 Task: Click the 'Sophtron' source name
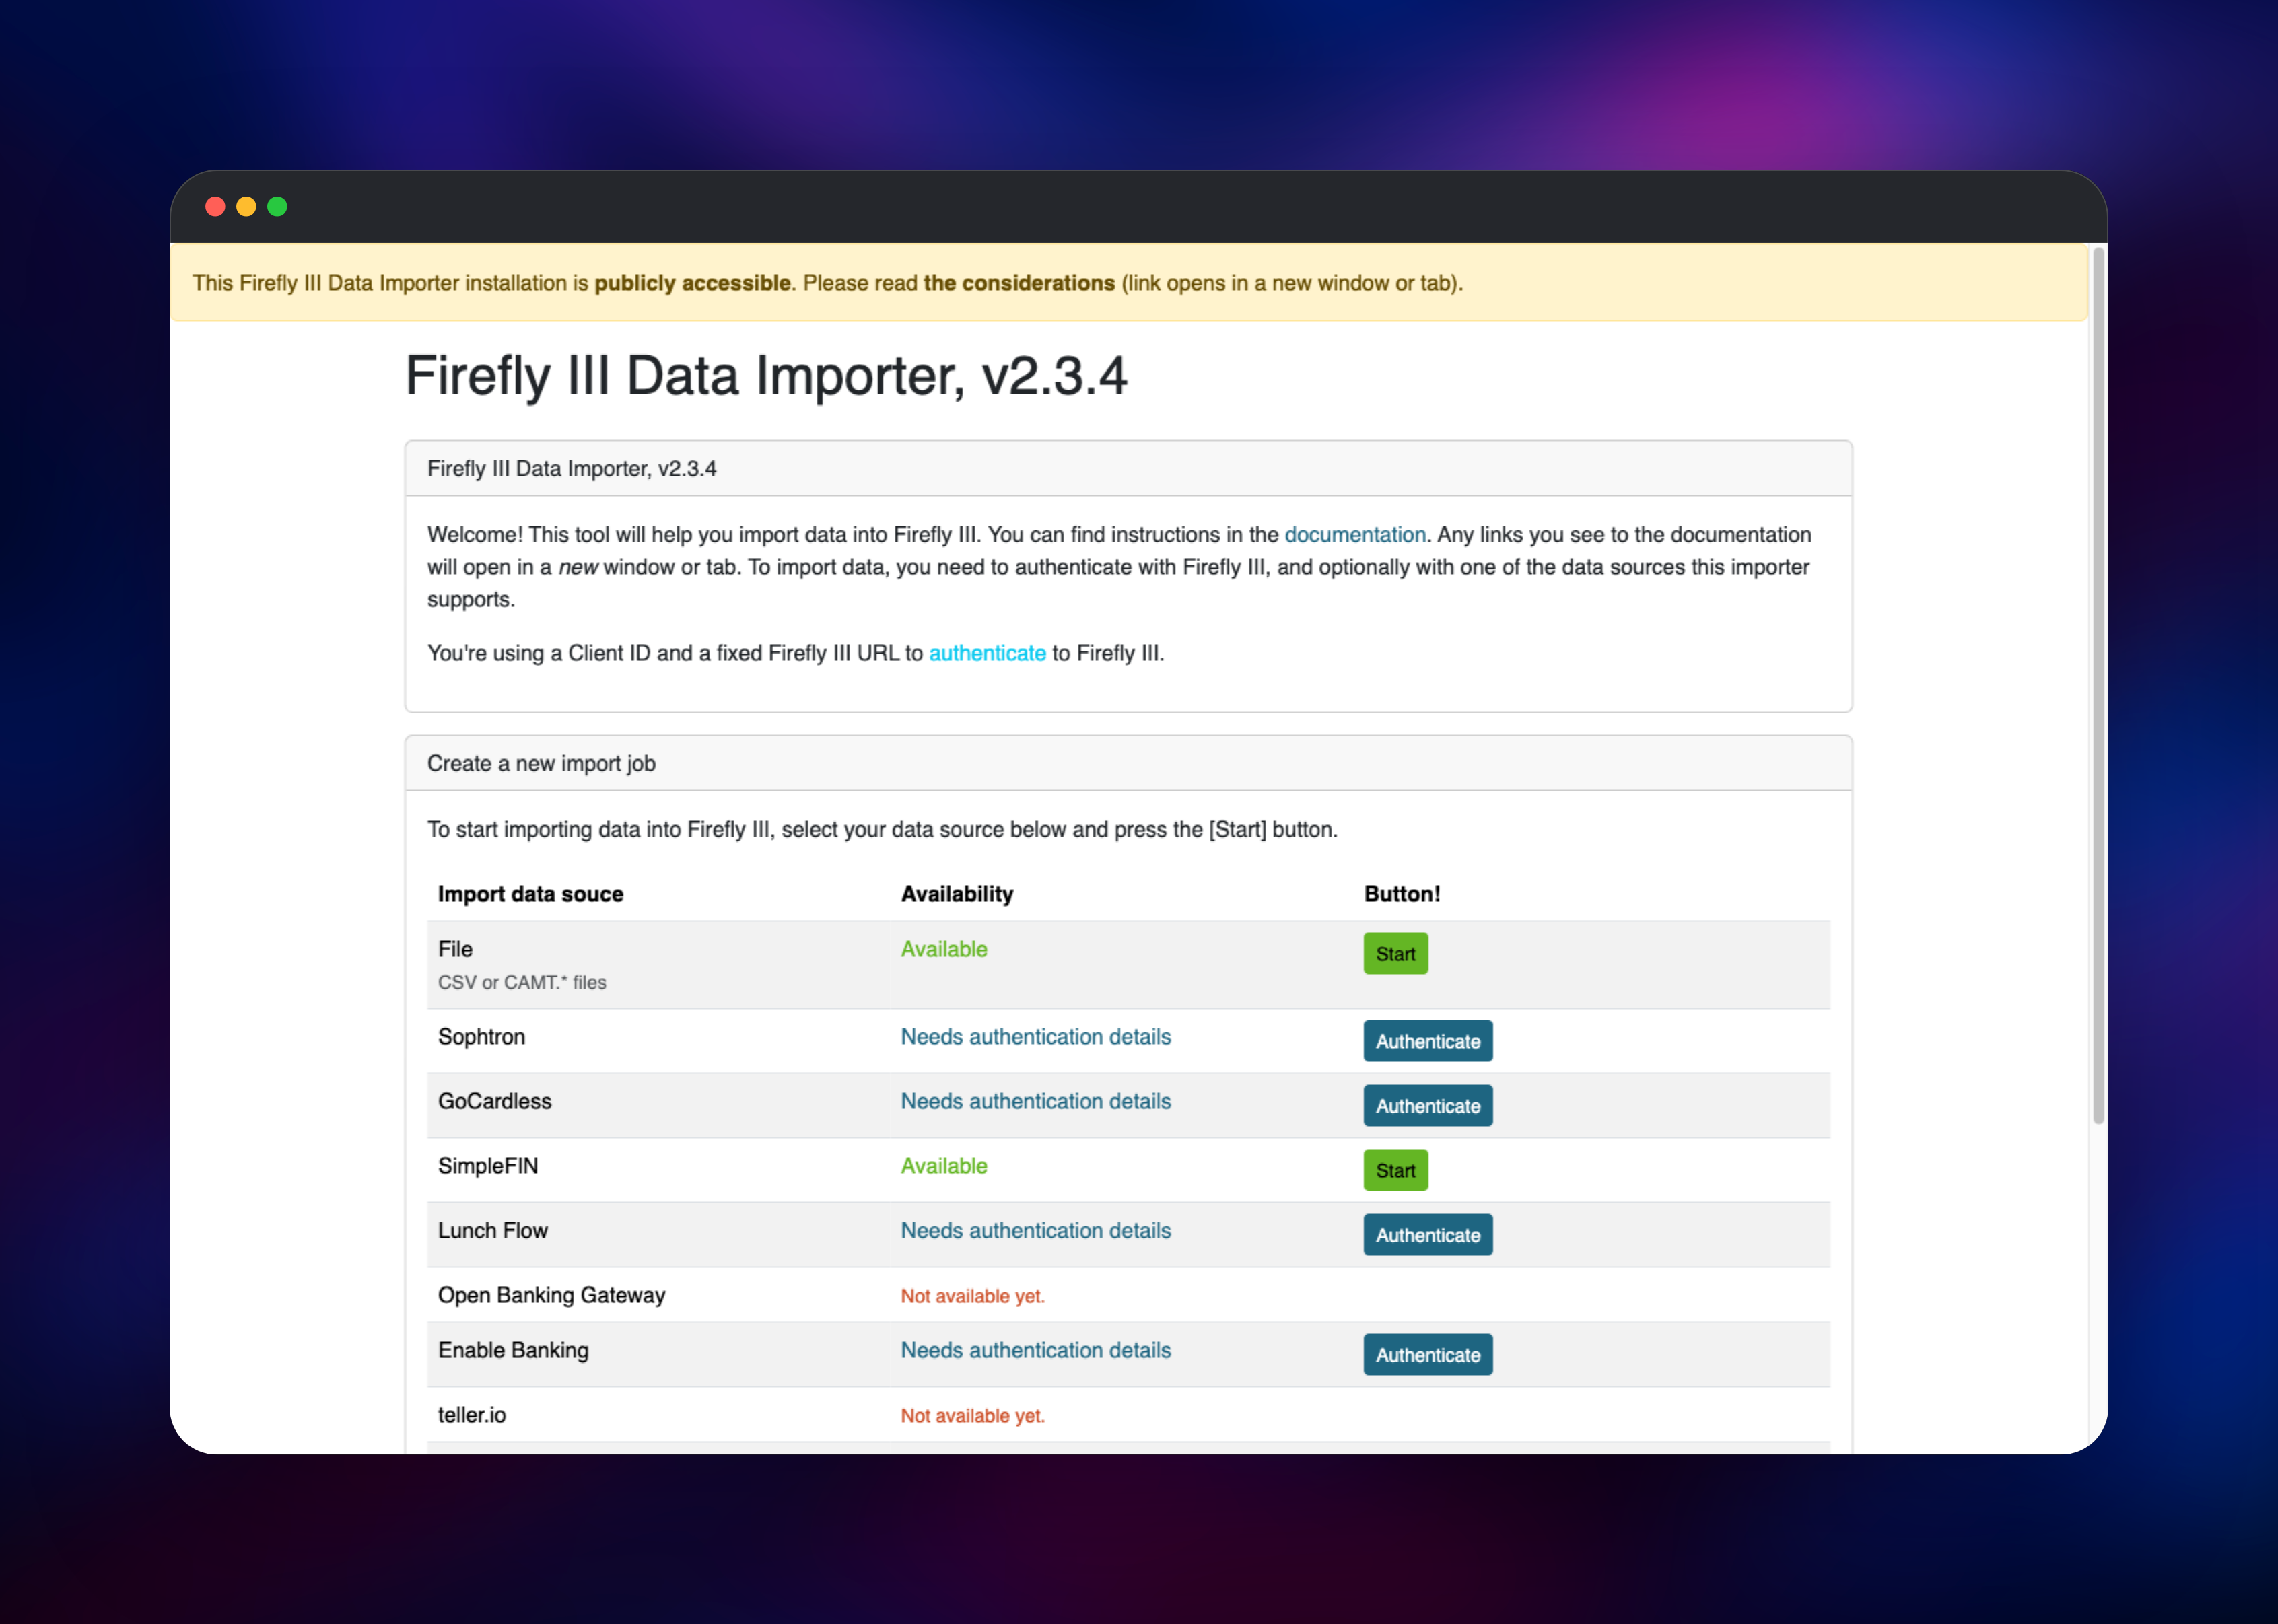481,1037
